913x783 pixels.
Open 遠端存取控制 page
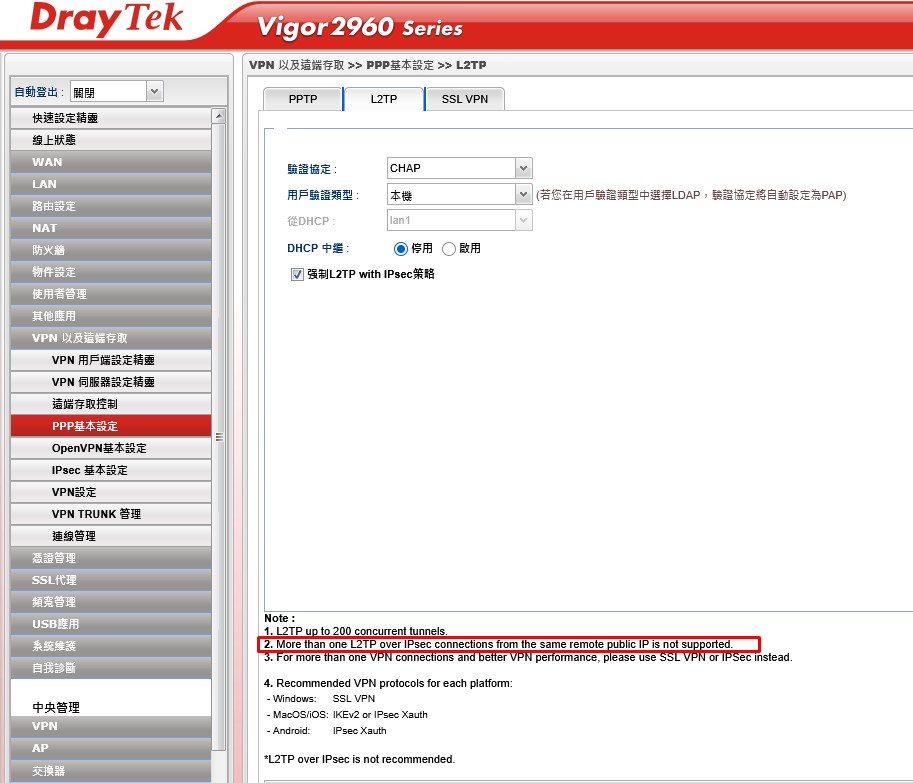coord(111,405)
